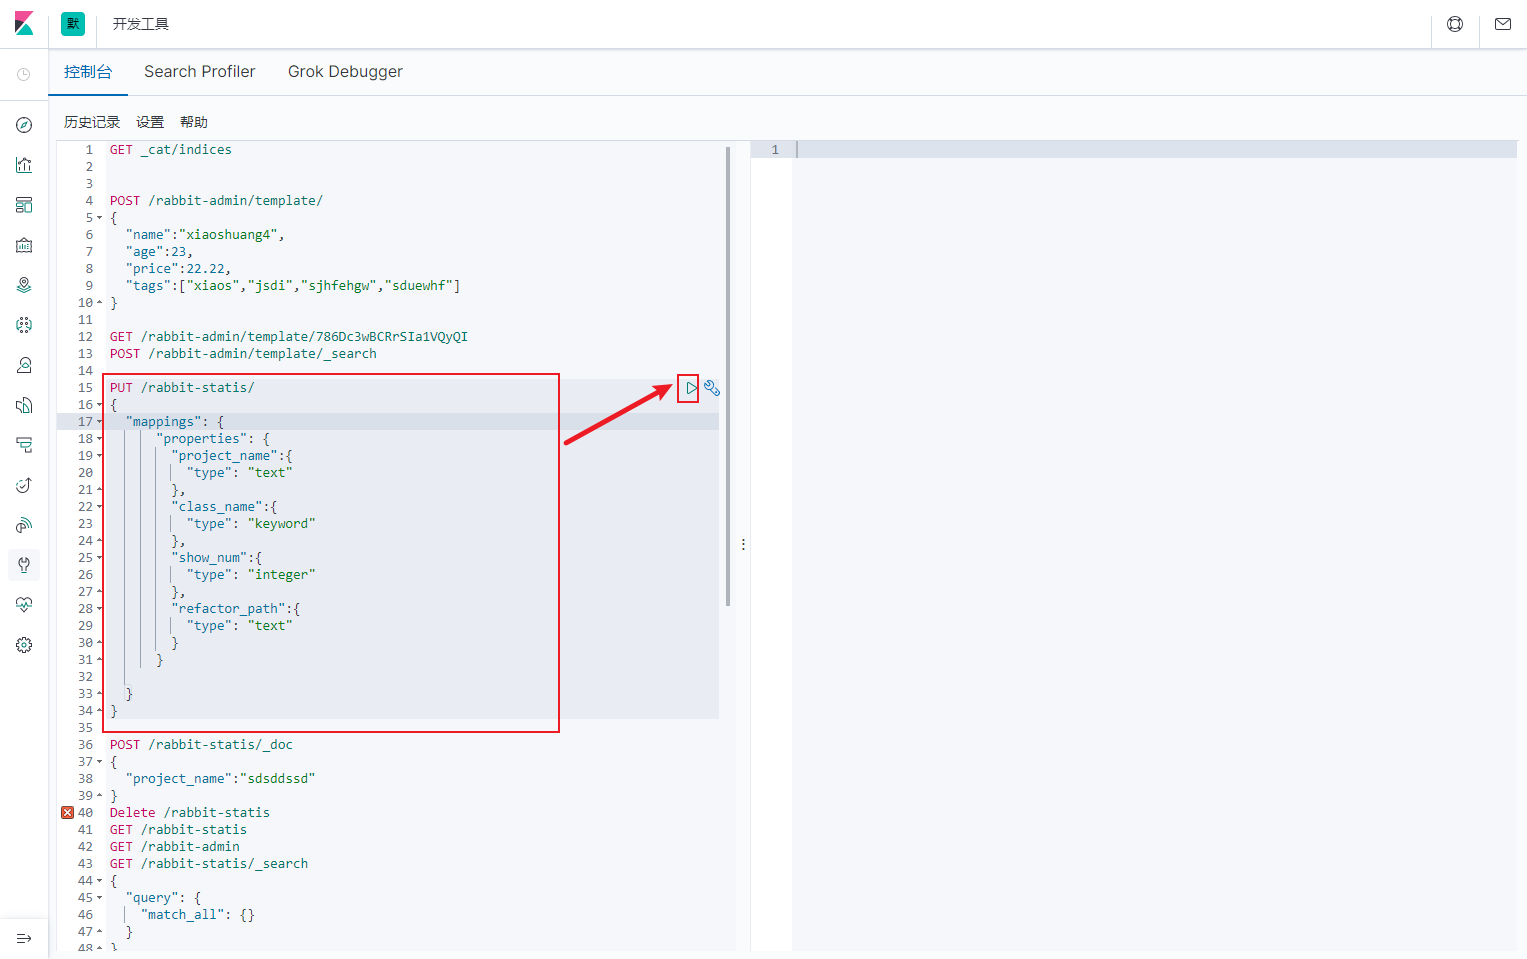Open the Maps app icon in sidebar
Image resolution: width=1527 pixels, height=959 pixels.
[23, 284]
